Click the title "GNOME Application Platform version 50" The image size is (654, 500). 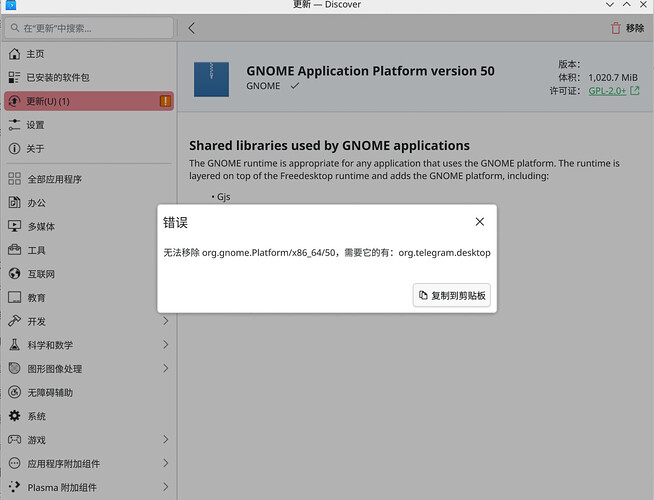pyautogui.click(x=370, y=71)
